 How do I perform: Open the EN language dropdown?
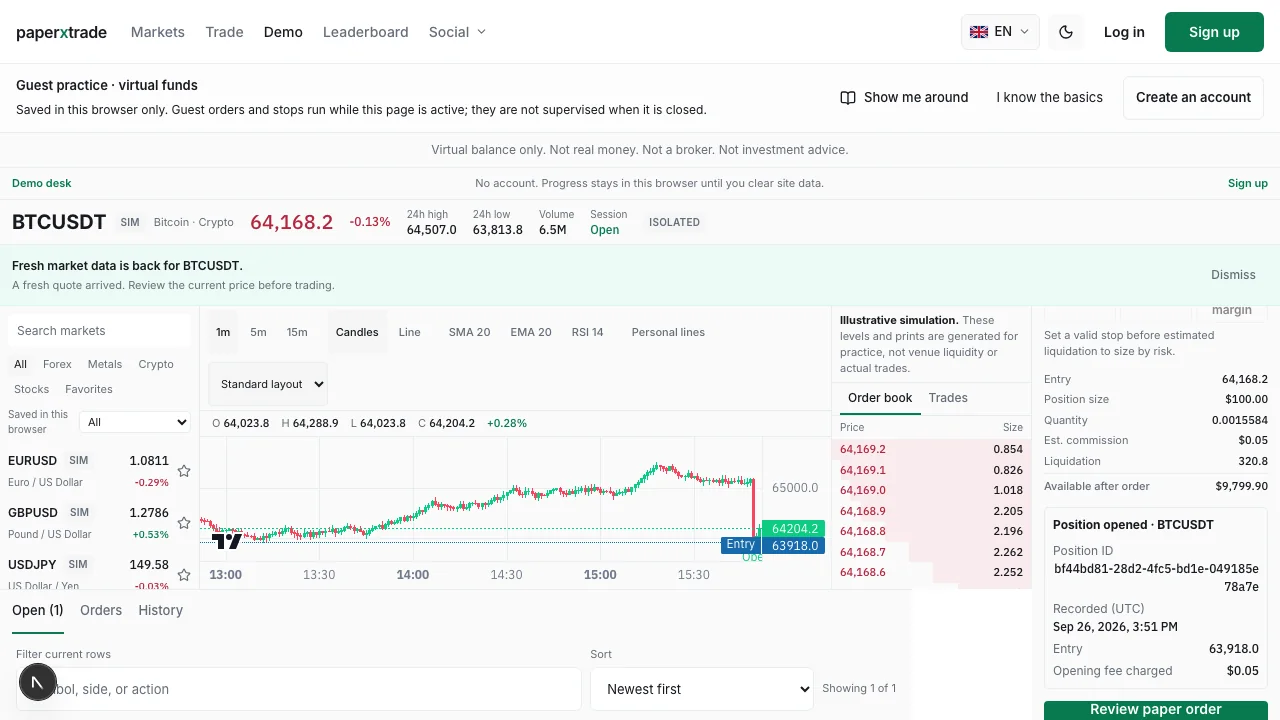[1000, 32]
